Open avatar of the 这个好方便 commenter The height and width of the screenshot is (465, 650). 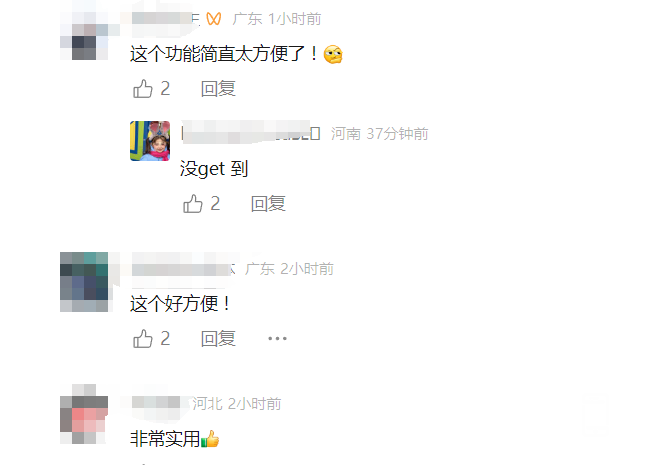(84, 282)
